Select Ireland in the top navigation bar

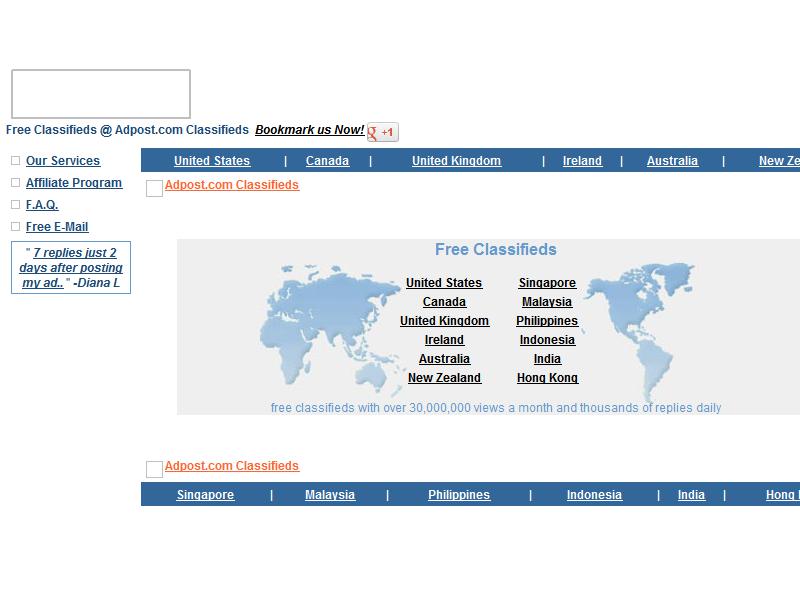[x=582, y=161]
